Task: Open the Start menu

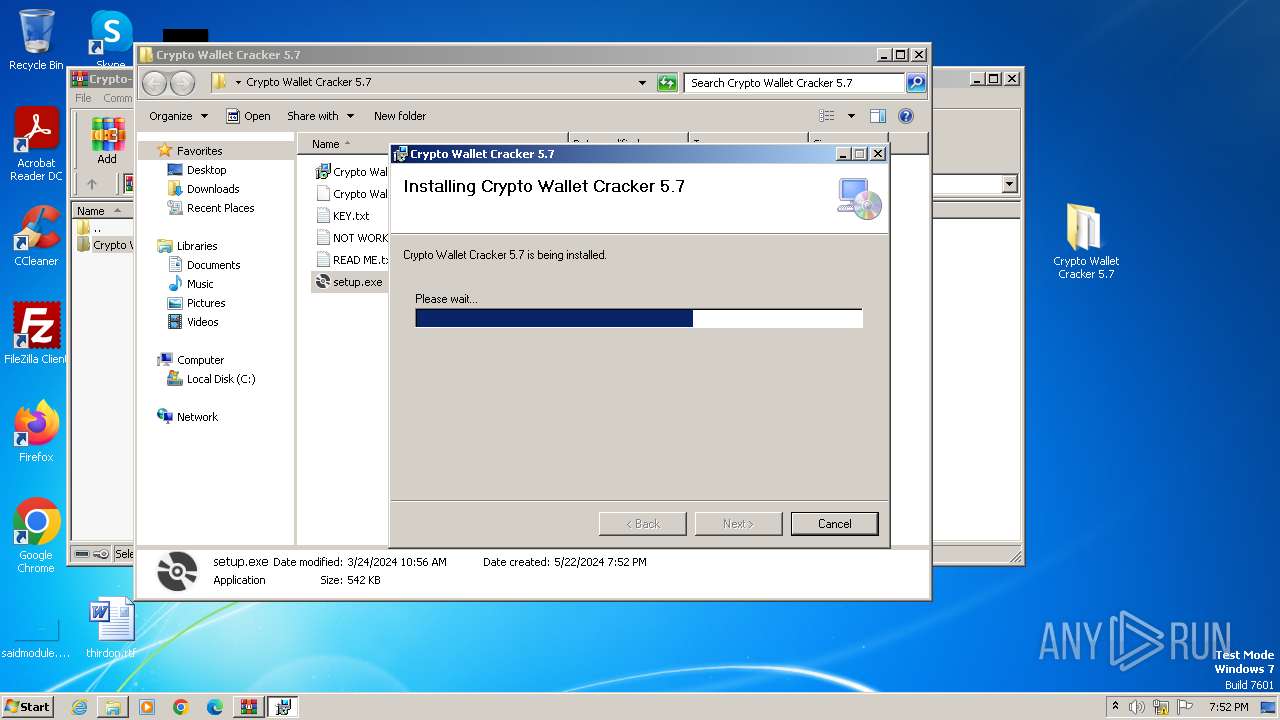Action: pyautogui.click(x=27, y=707)
